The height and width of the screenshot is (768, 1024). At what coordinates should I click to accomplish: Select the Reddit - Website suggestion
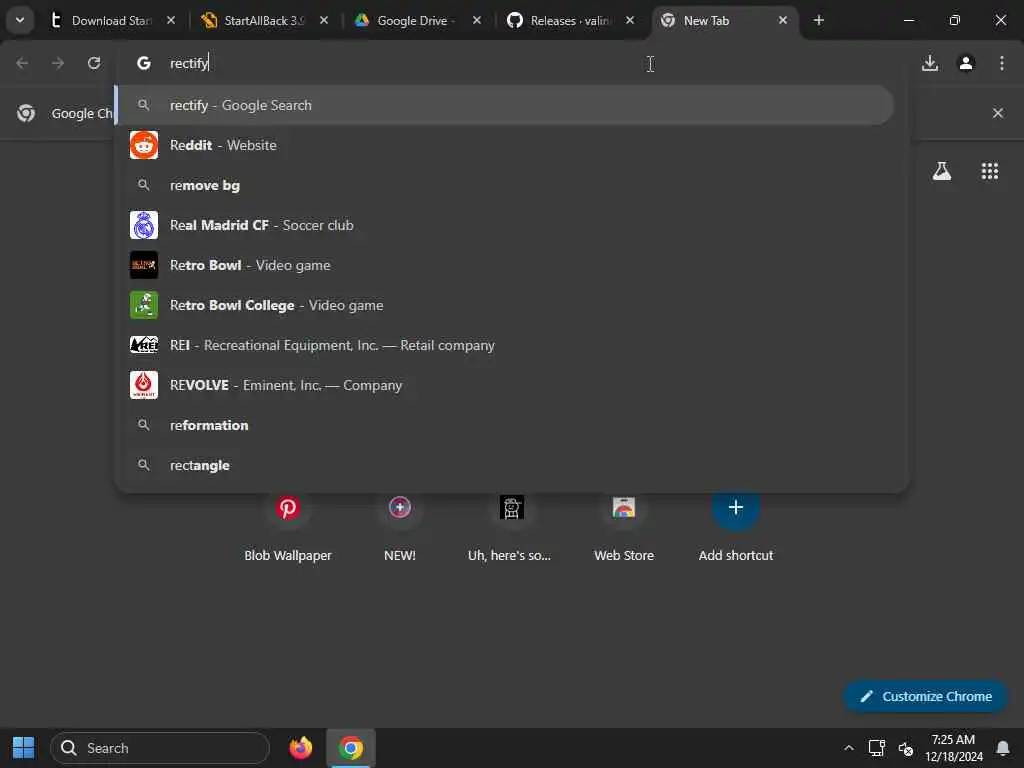504,145
